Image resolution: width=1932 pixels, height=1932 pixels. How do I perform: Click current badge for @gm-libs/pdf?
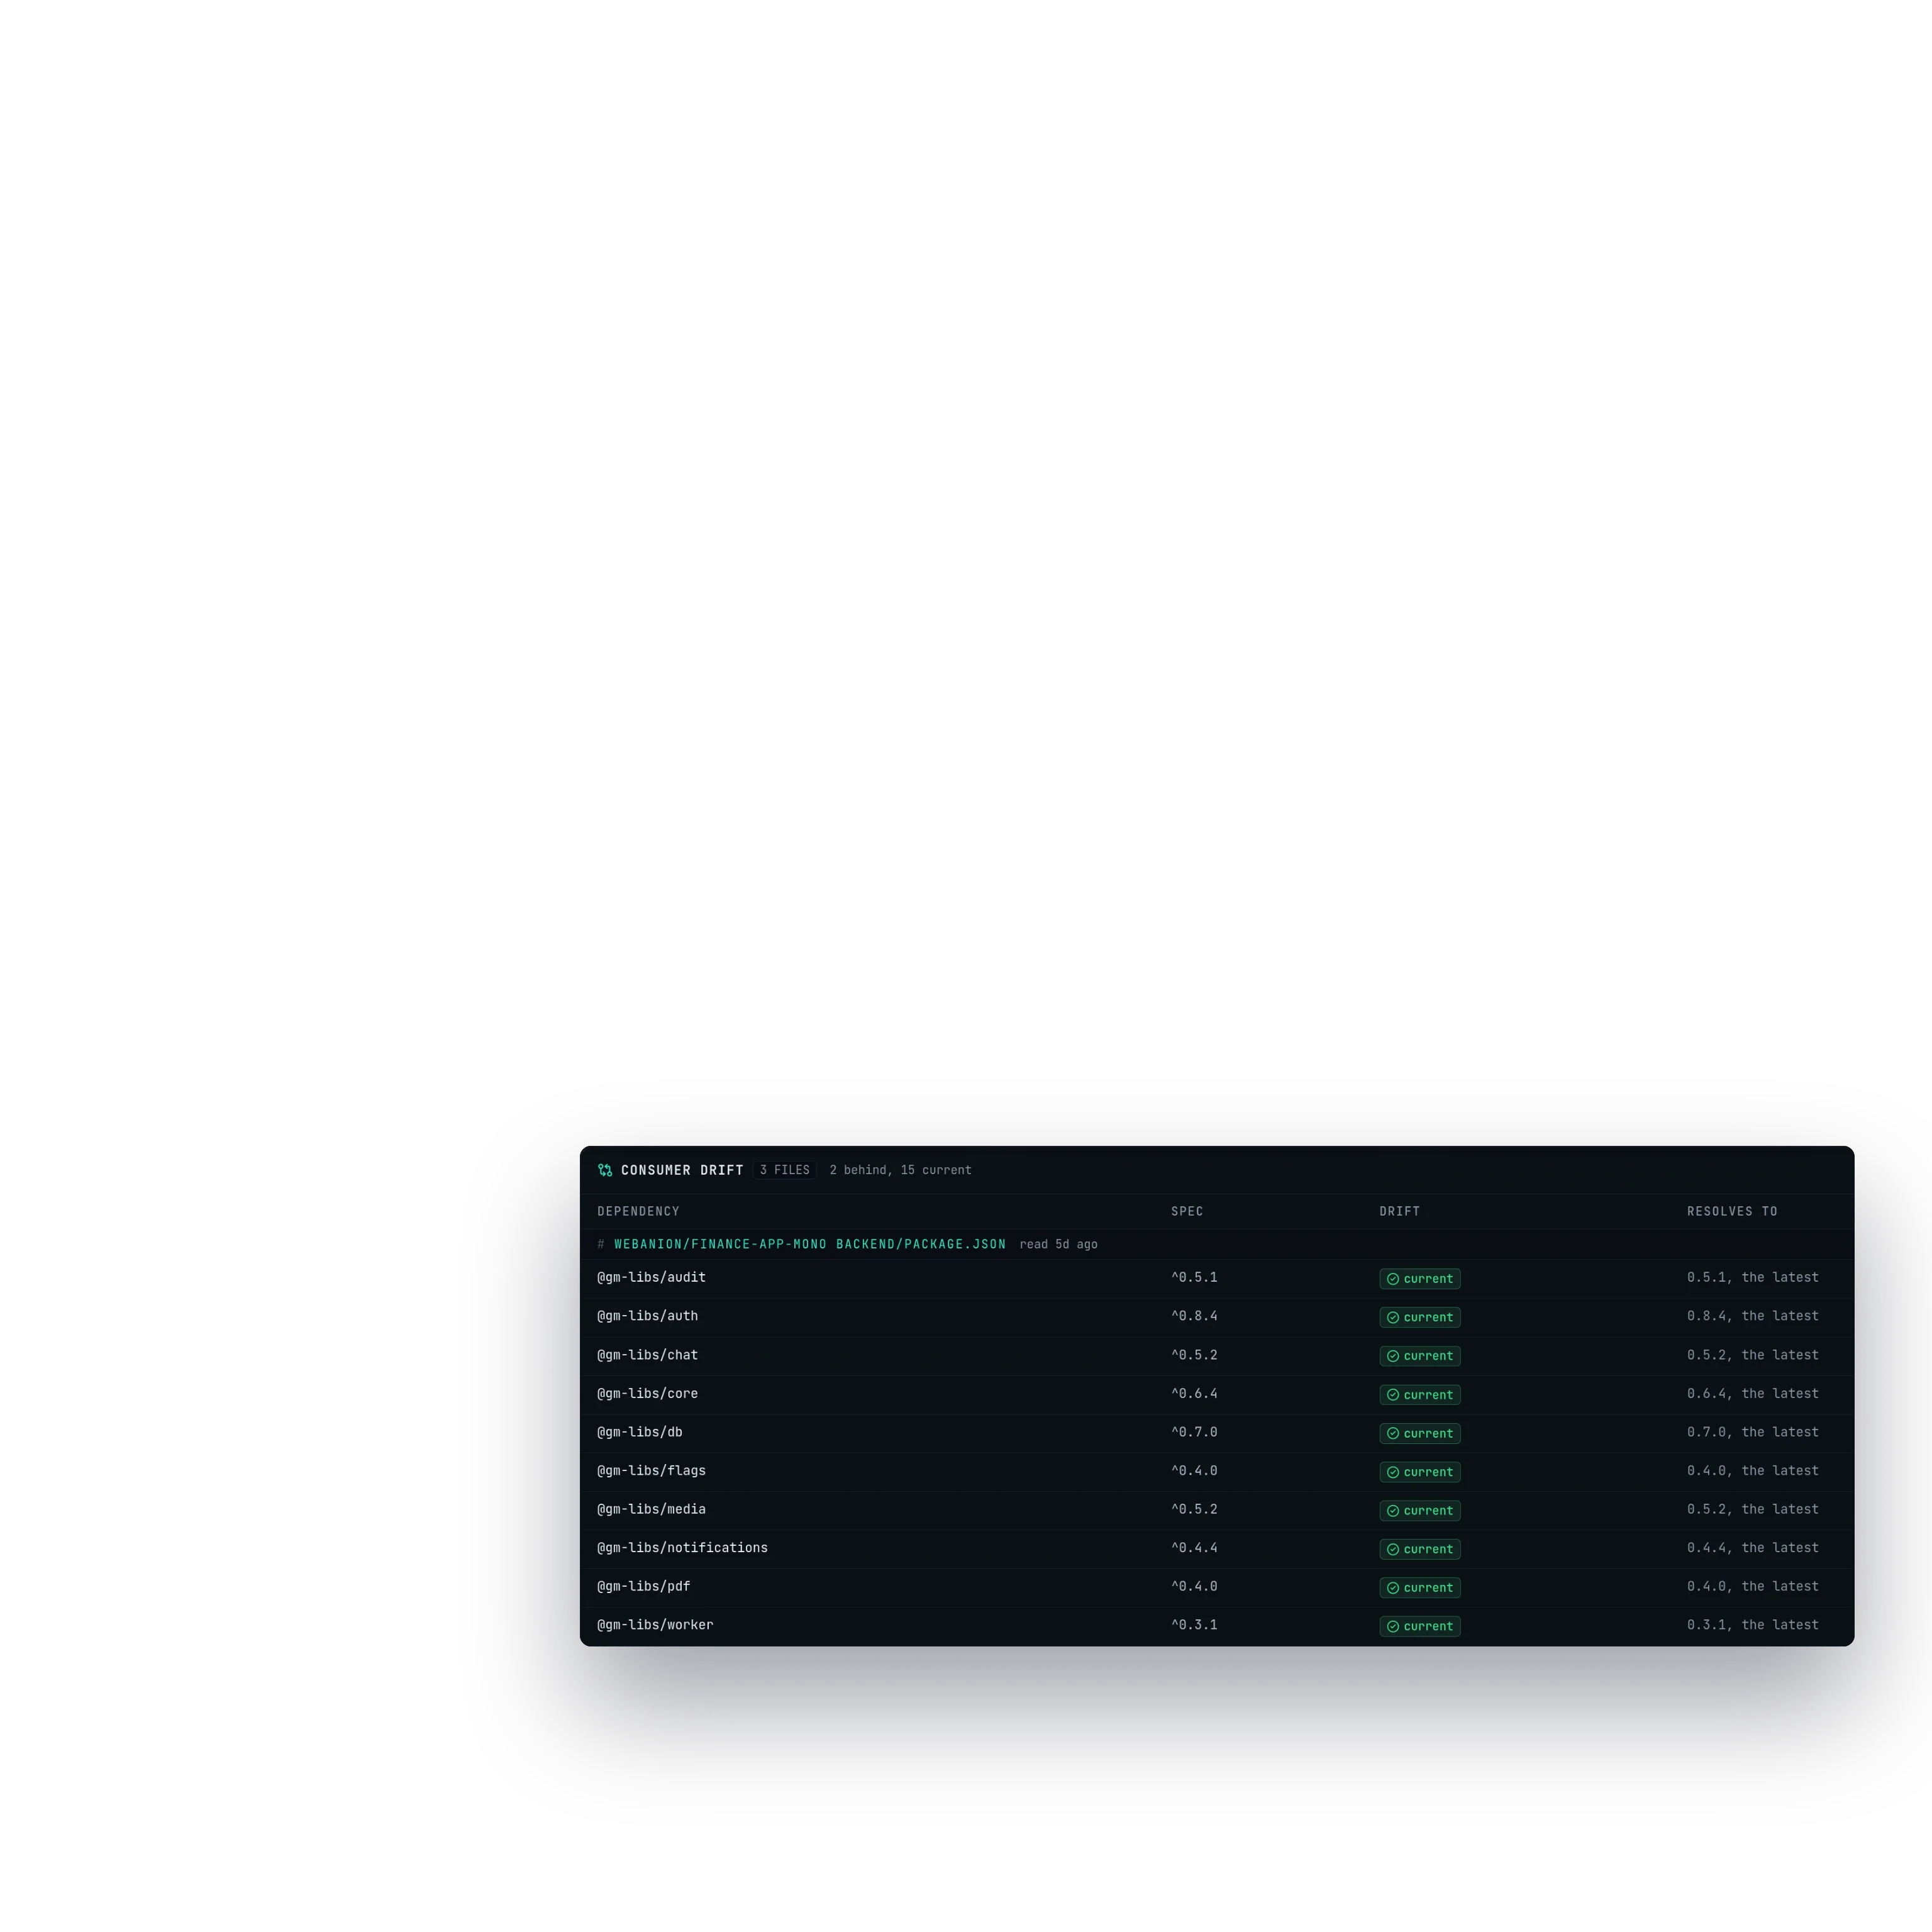pyautogui.click(x=1420, y=1588)
